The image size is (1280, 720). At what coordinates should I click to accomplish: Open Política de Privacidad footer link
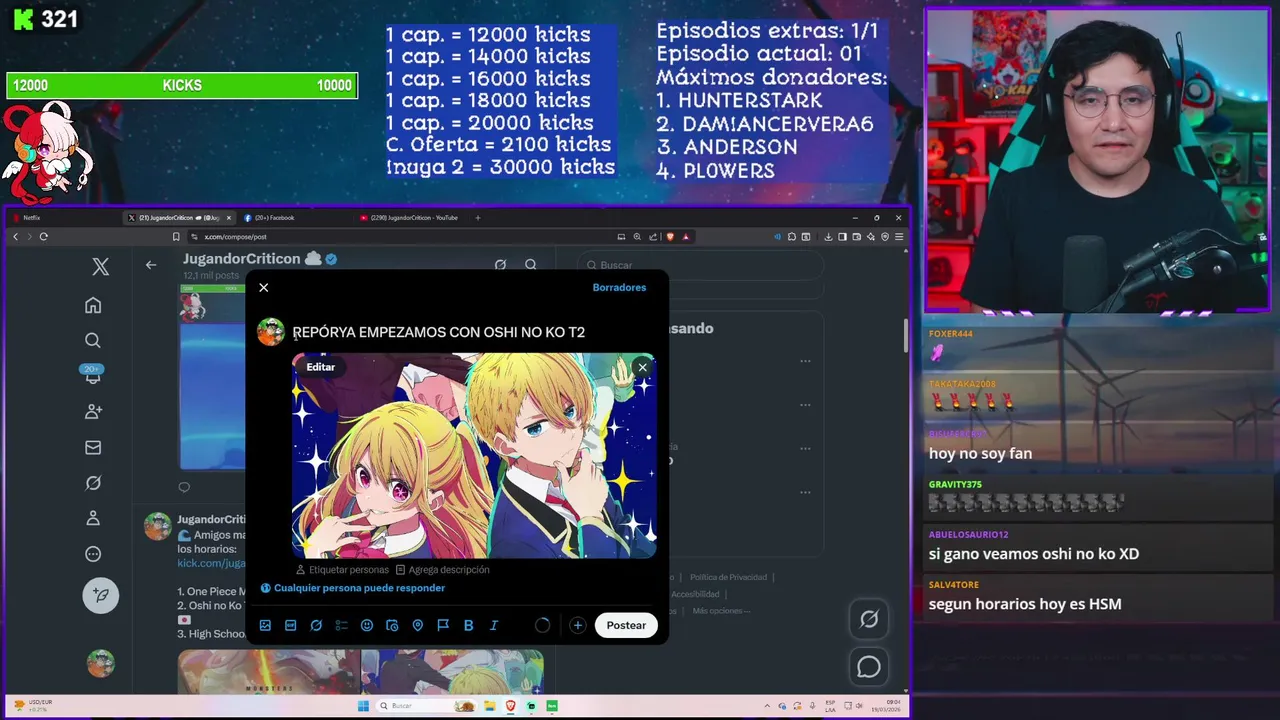click(728, 577)
